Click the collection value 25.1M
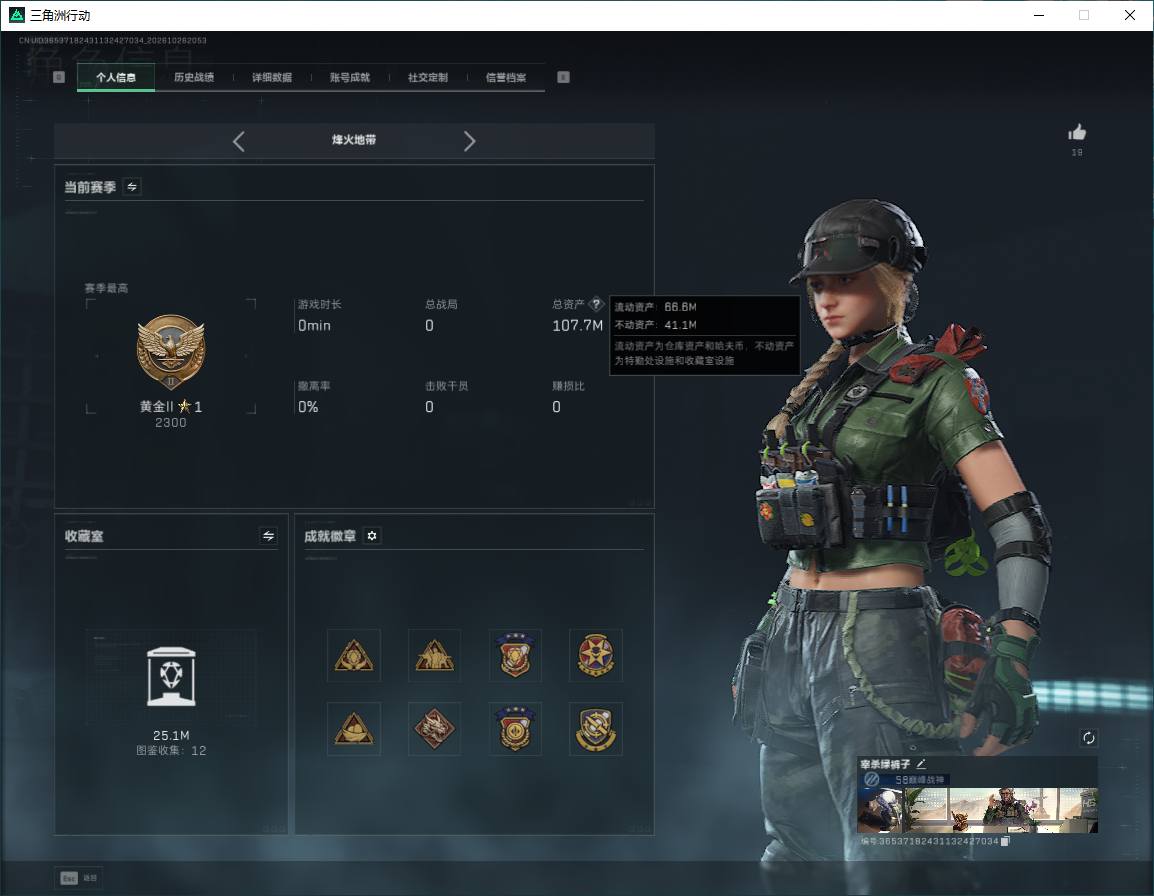 (x=171, y=736)
